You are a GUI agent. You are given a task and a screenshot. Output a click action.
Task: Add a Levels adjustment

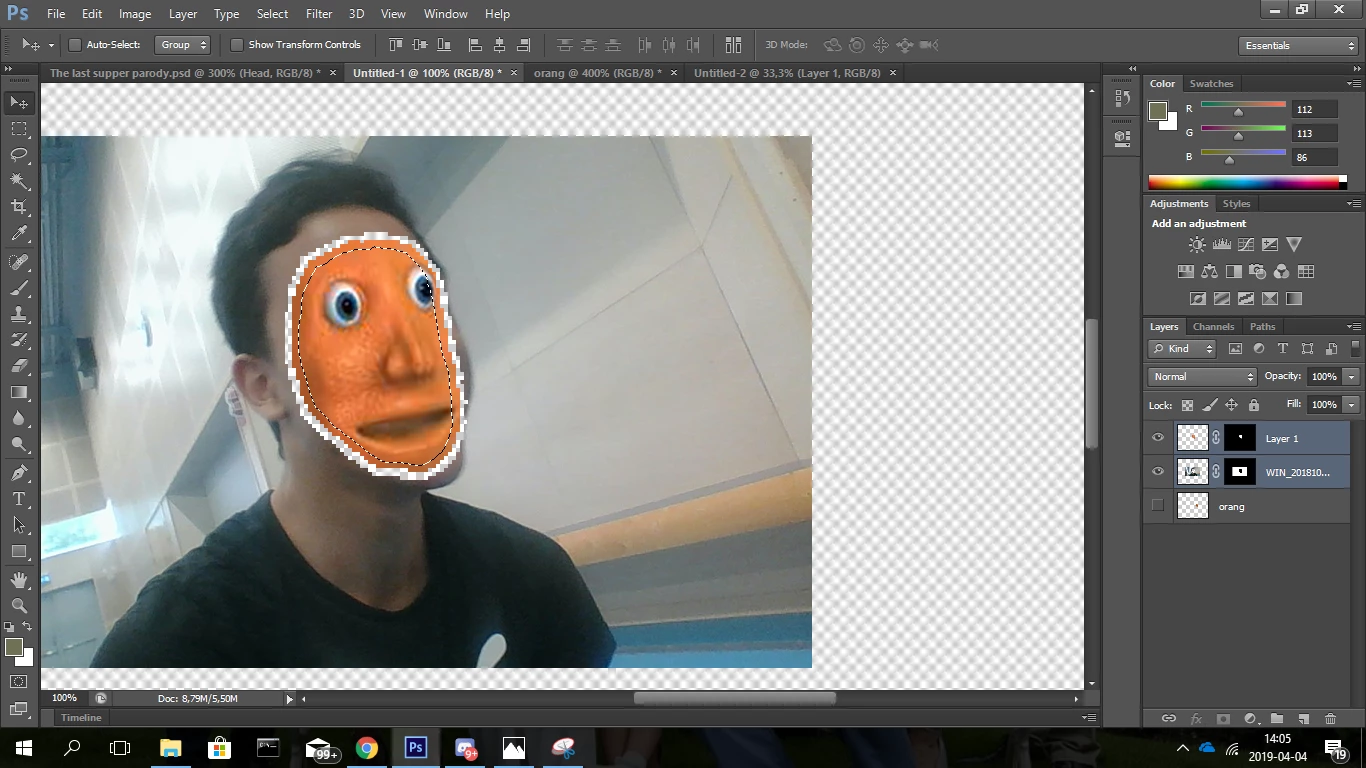[x=1221, y=244]
